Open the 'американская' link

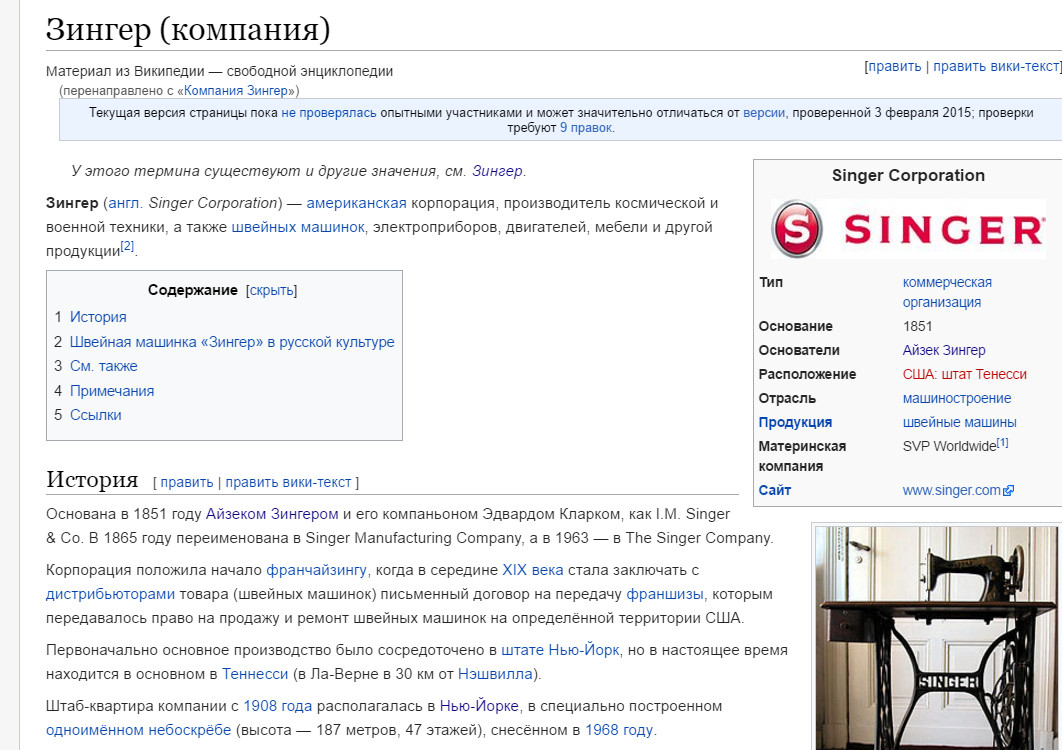coord(356,203)
